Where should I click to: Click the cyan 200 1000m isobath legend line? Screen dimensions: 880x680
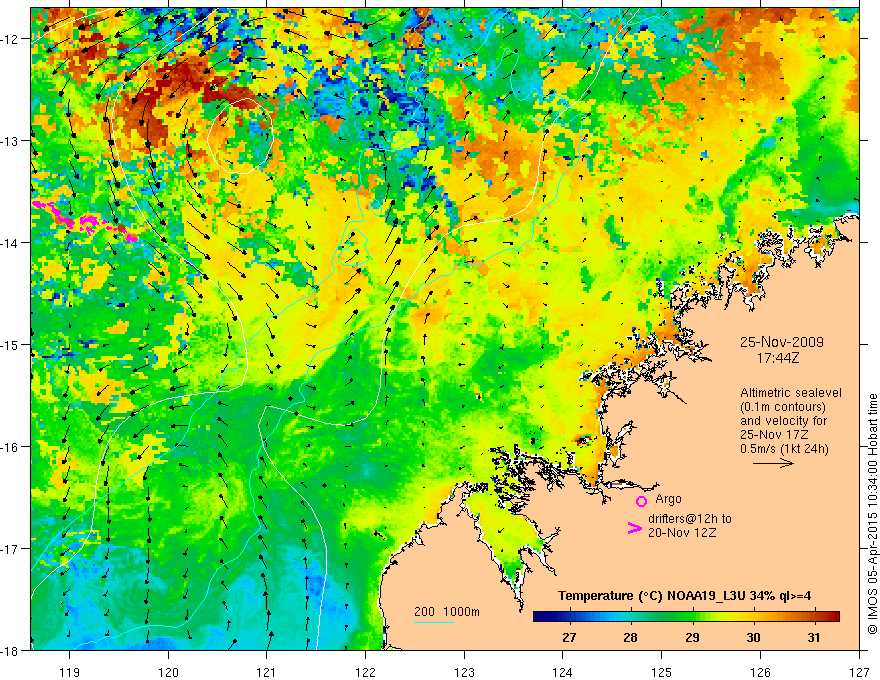434,622
